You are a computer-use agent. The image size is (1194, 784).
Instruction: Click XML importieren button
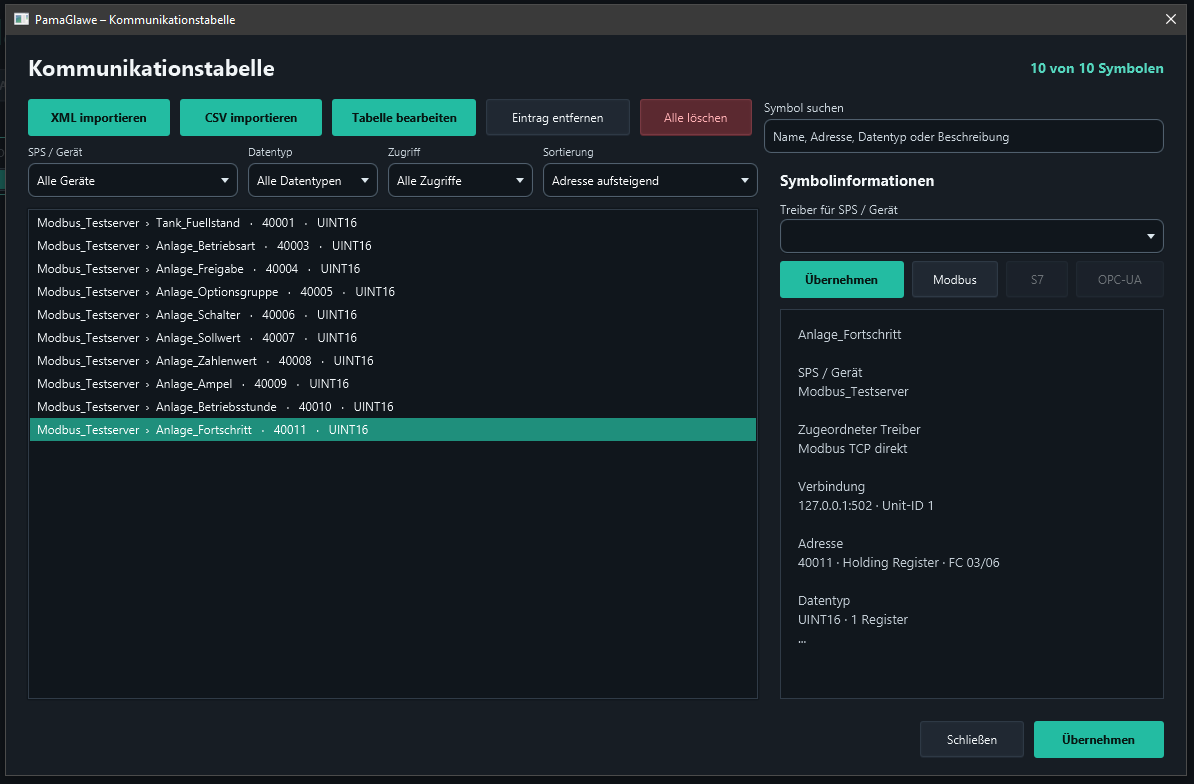tap(99, 118)
